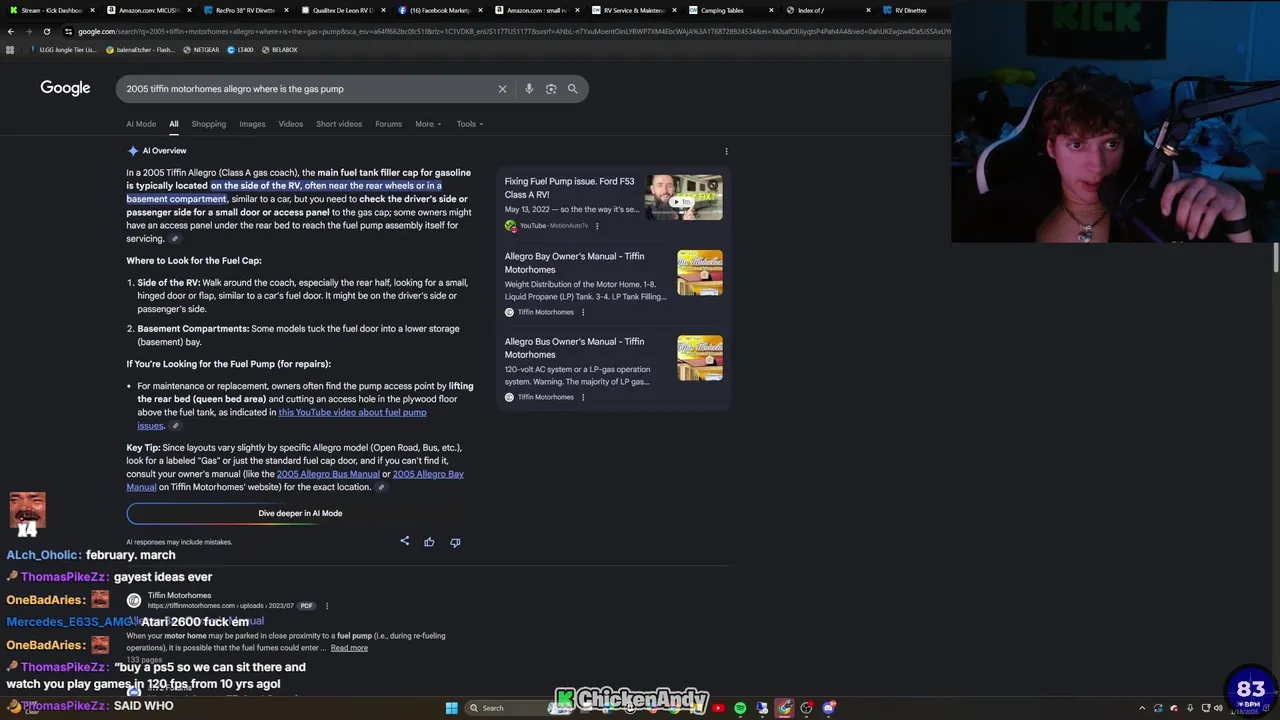Open the More search filters dropdown
Image resolution: width=1280 pixels, height=720 pixels.
(428, 124)
